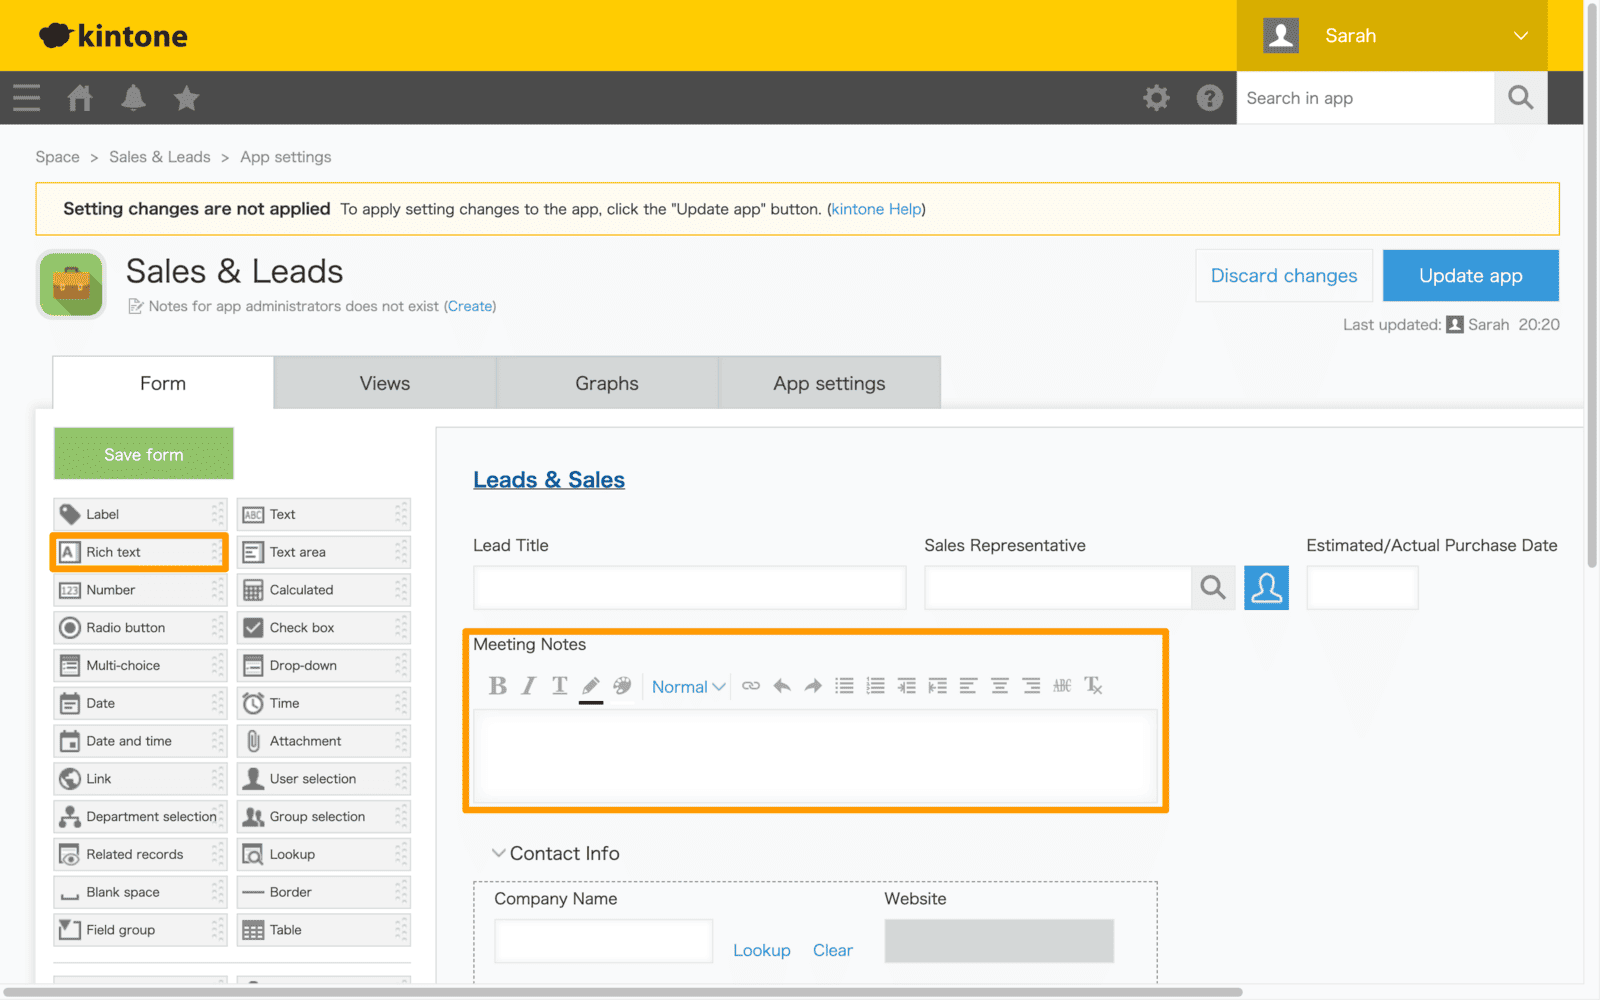Toggle bold in Meeting Notes toolbar
Image resolution: width=1600 pixels, height=1000 pixels.
(x=497, y=686)
